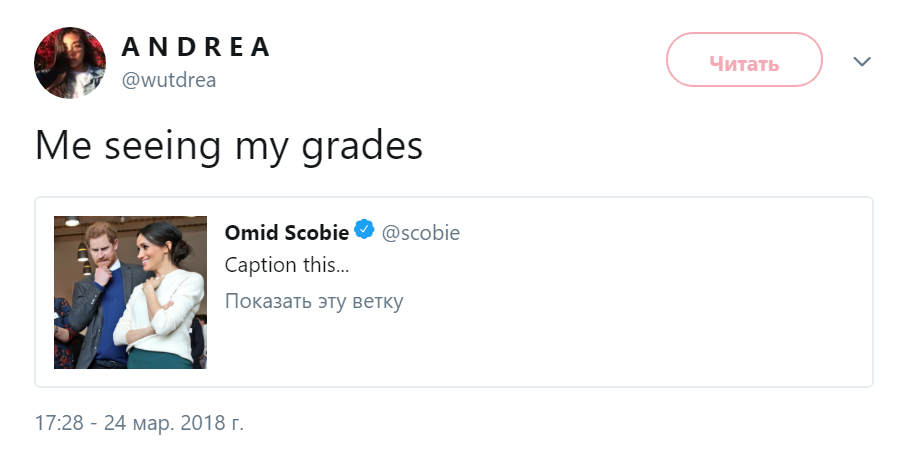The height and width of the screenshot is (454, 910).
Task: Open ANDREA's profile avatar
Action: pyautogui.click(x=70, y=62)
